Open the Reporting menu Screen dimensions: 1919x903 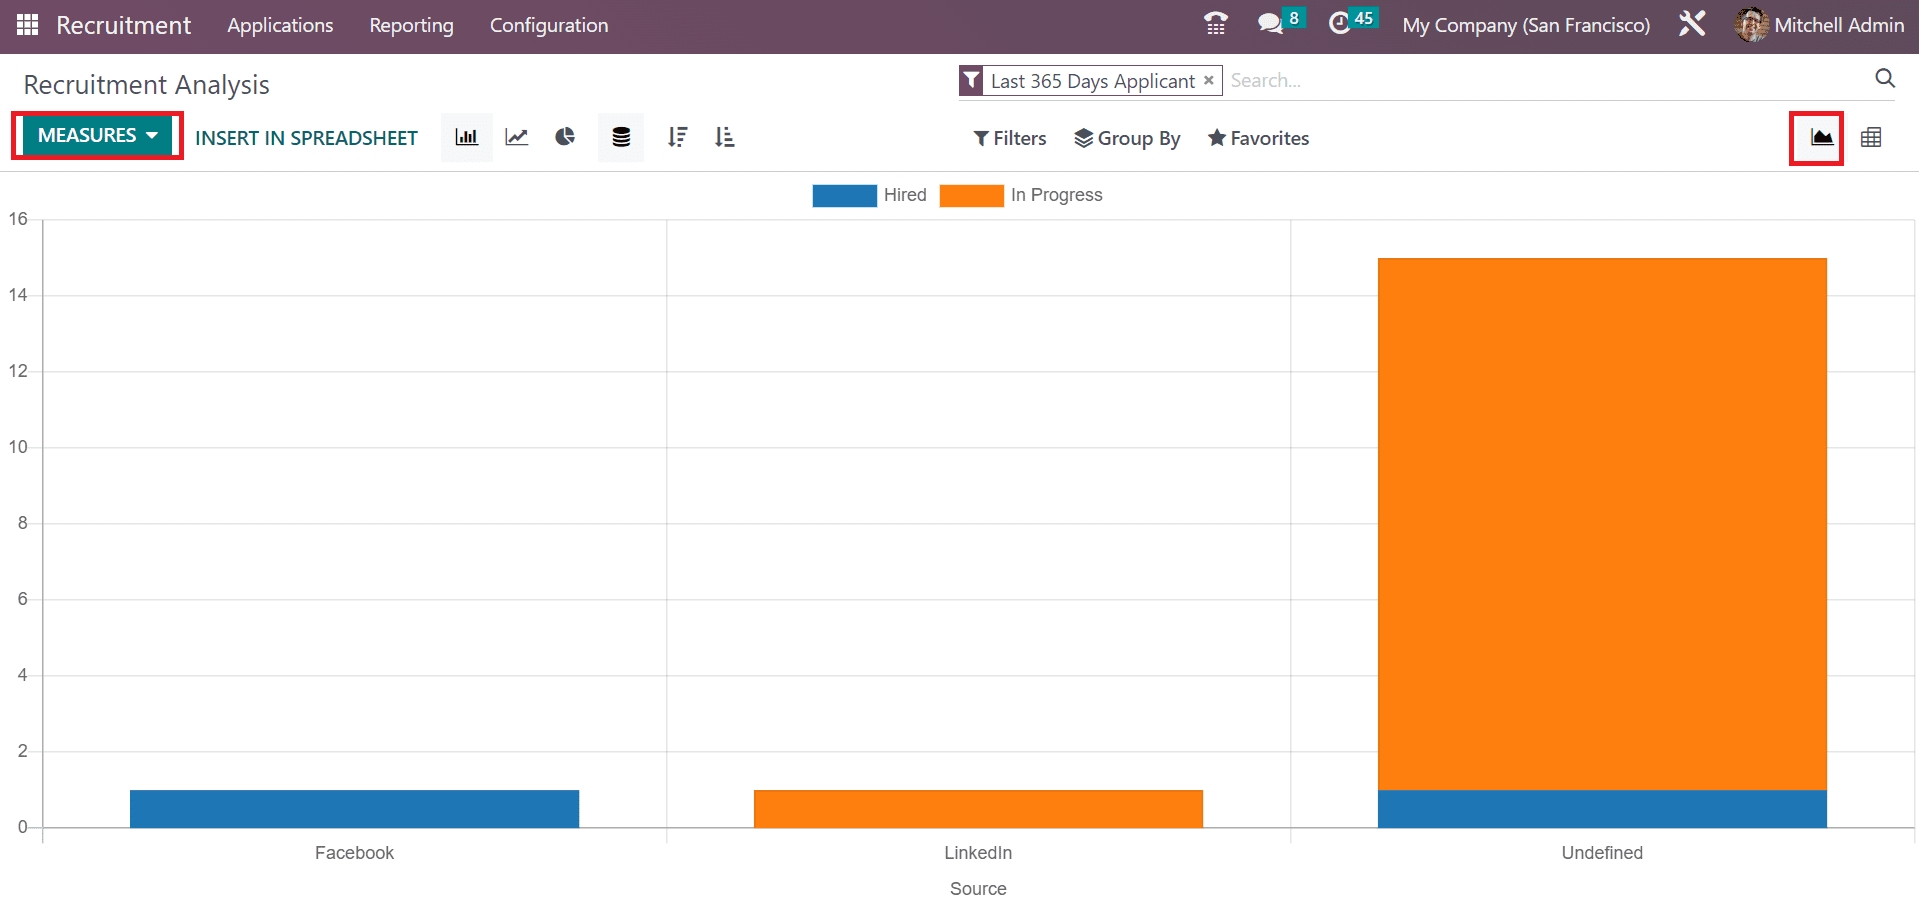[x=411, y=25]
